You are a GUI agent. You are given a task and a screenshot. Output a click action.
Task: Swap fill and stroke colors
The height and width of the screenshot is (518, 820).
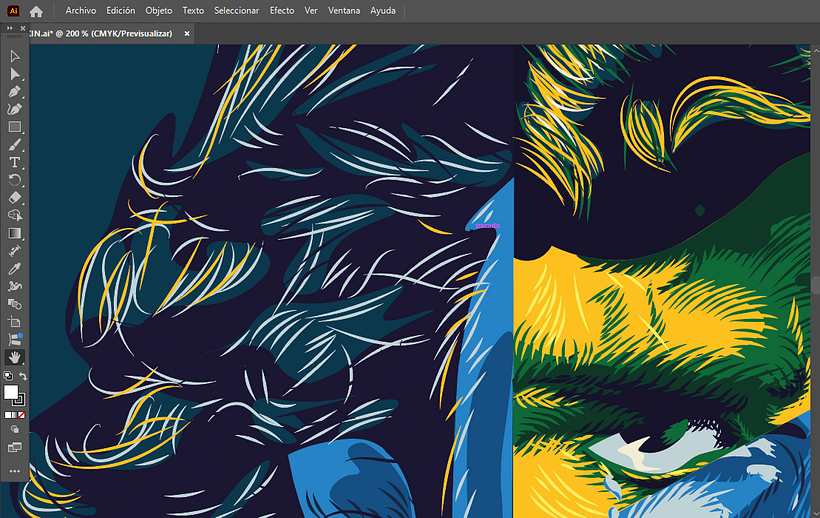(23, 376)
